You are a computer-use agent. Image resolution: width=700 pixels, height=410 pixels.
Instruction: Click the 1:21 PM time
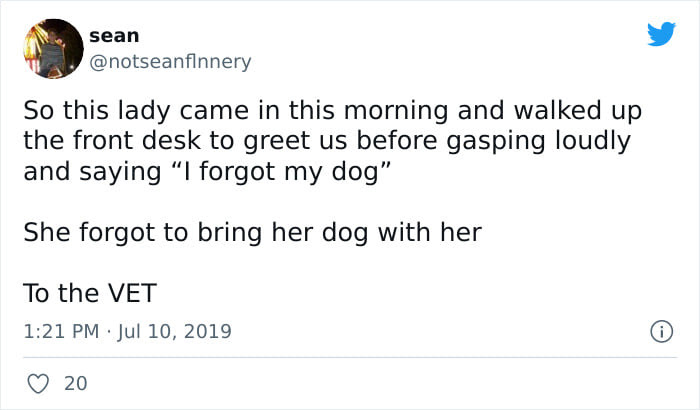59,331
